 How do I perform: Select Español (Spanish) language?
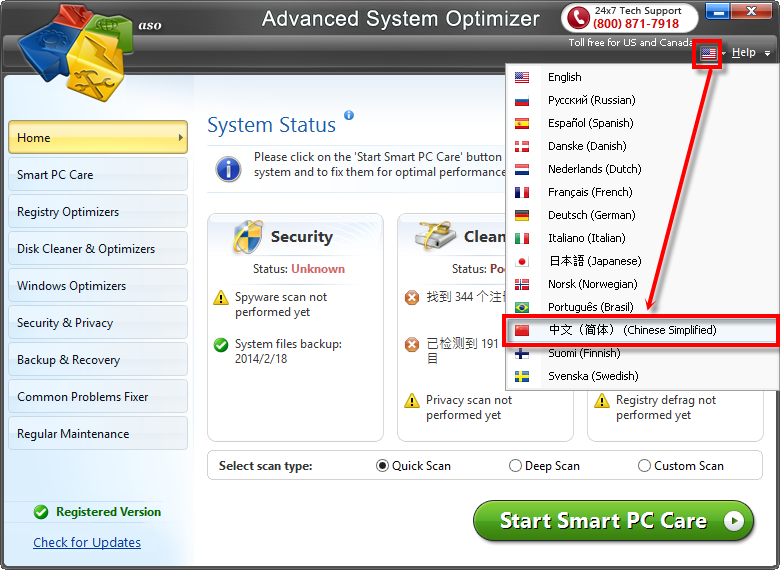click(x=642, y=123)
